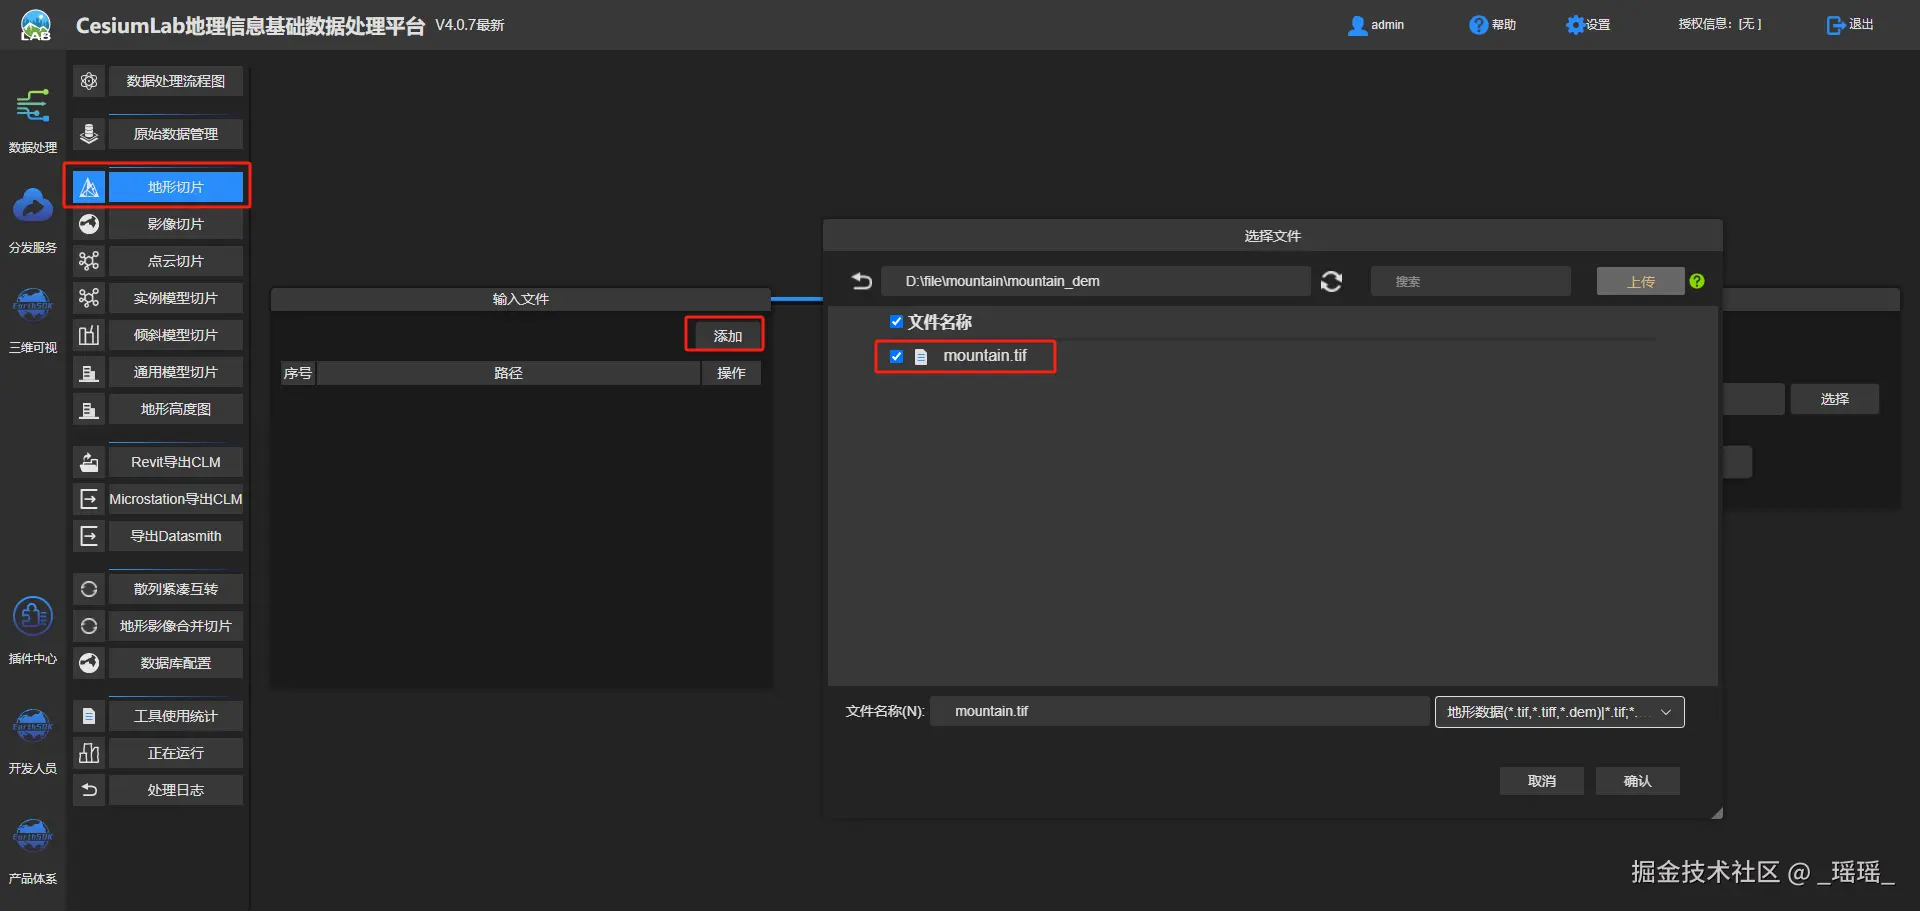Viewport: 1920px width, 911px height.
Task: Toggle the 文件名称 select-all checkbox
Action: (x=896, y=322)
